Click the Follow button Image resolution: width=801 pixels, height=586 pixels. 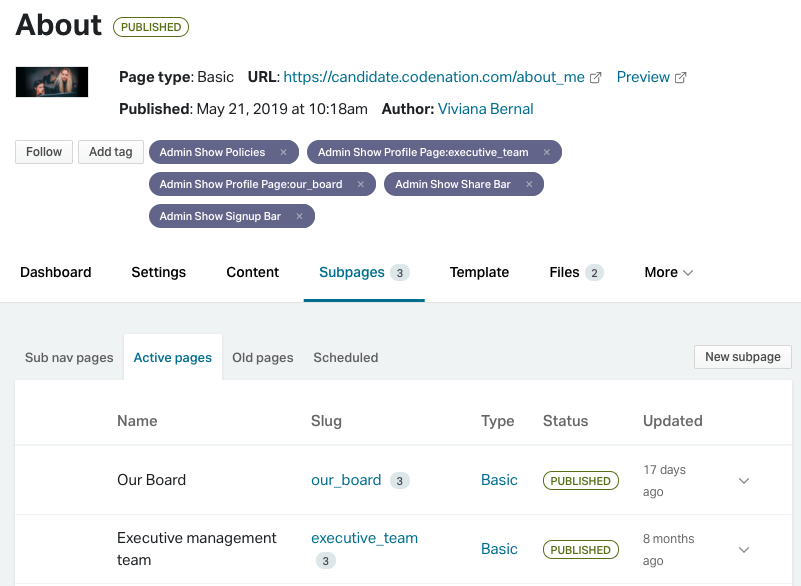[44, 152]
